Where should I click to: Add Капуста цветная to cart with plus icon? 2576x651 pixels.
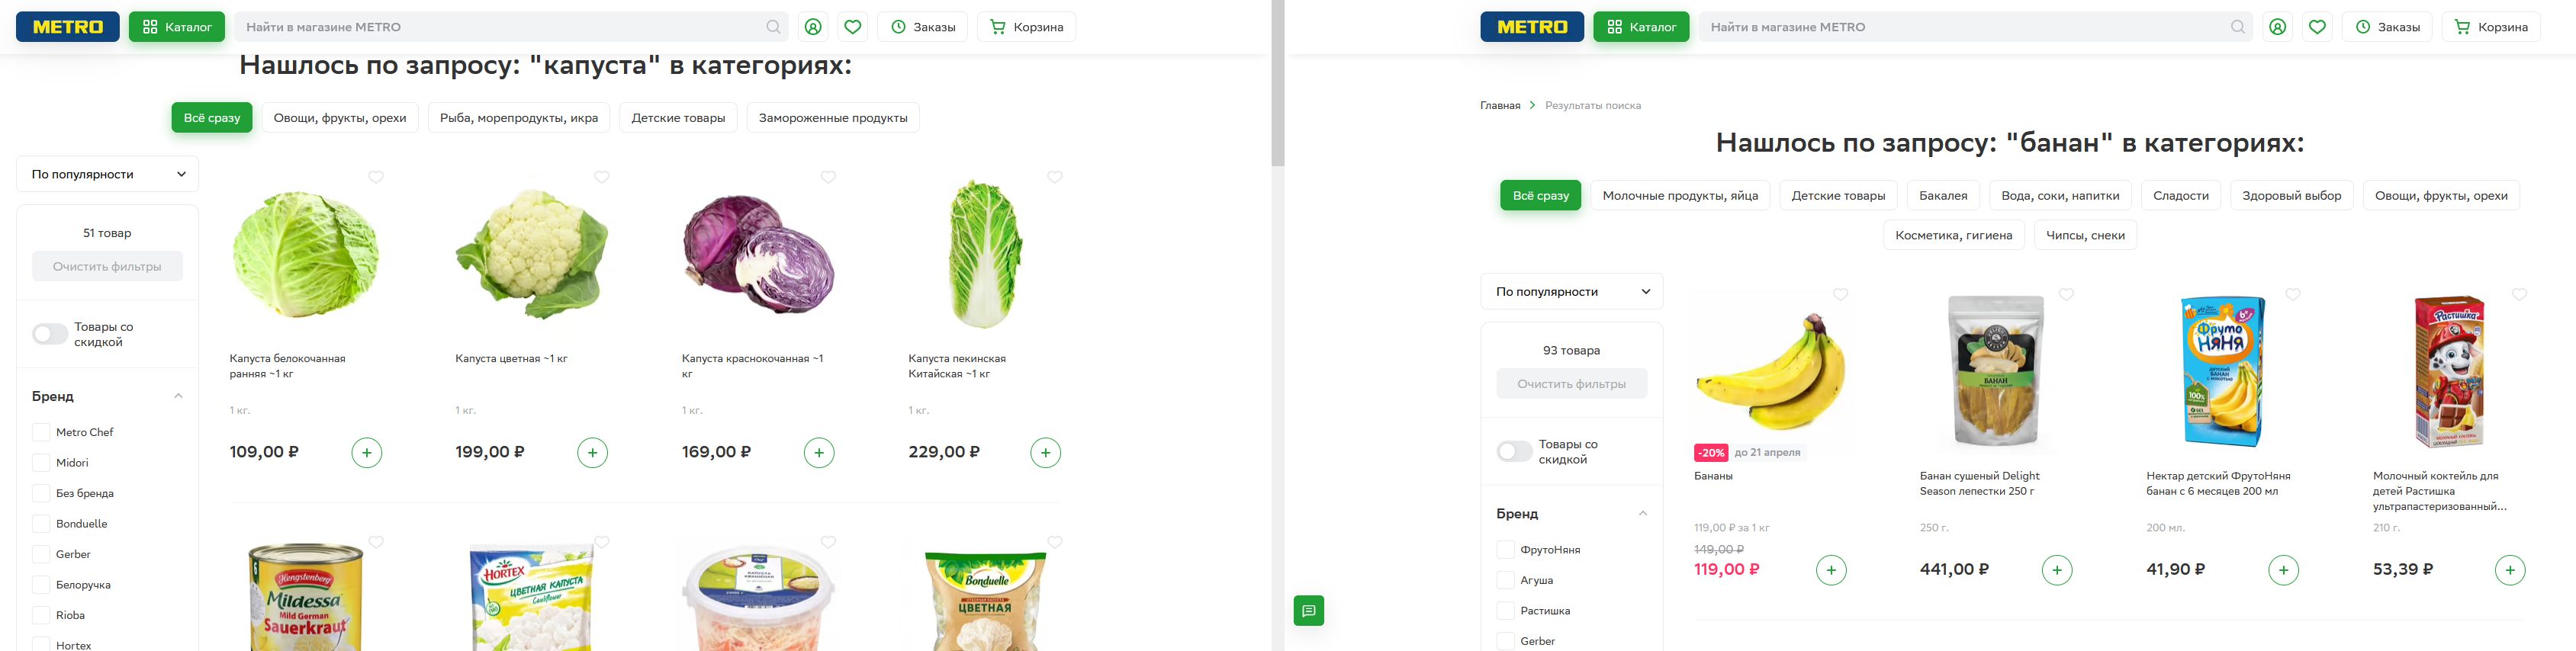tap(592, 453)
